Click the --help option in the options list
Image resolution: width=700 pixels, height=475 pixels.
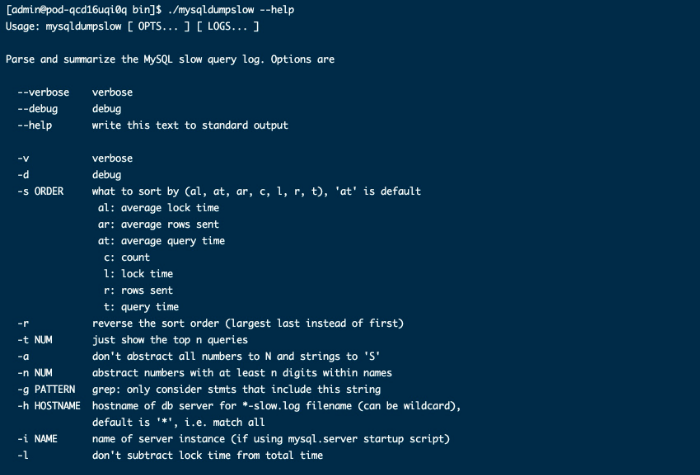pyautogui.click(x=35, y=125)
